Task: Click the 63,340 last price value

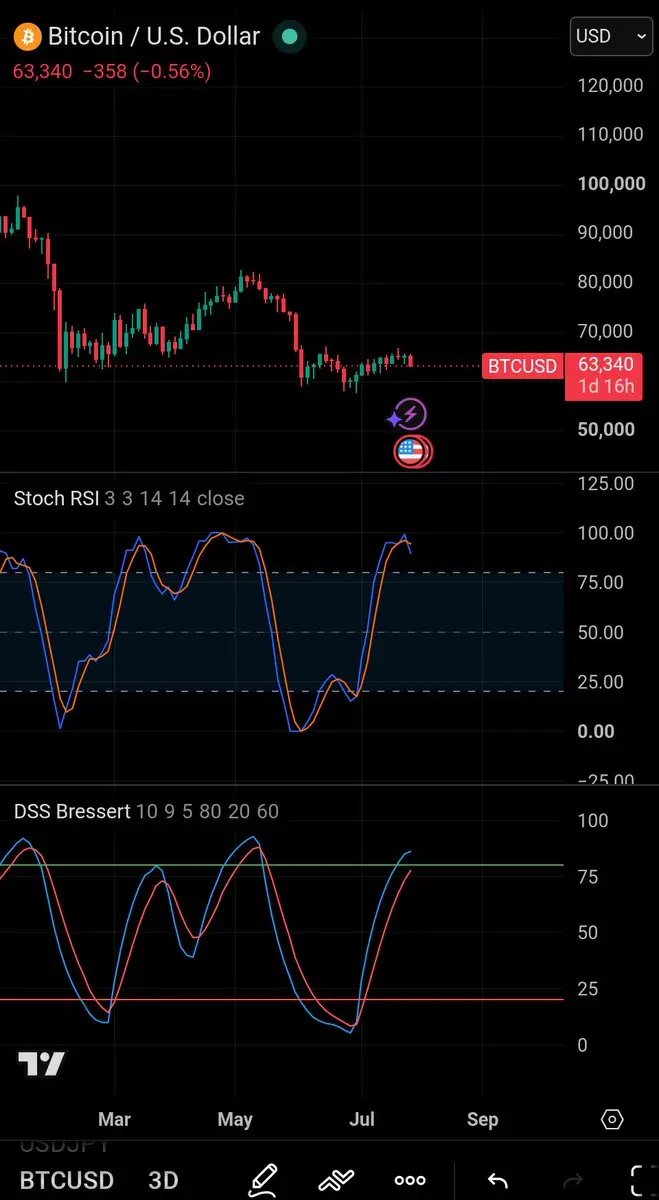Action: click(x=43, y=72)
